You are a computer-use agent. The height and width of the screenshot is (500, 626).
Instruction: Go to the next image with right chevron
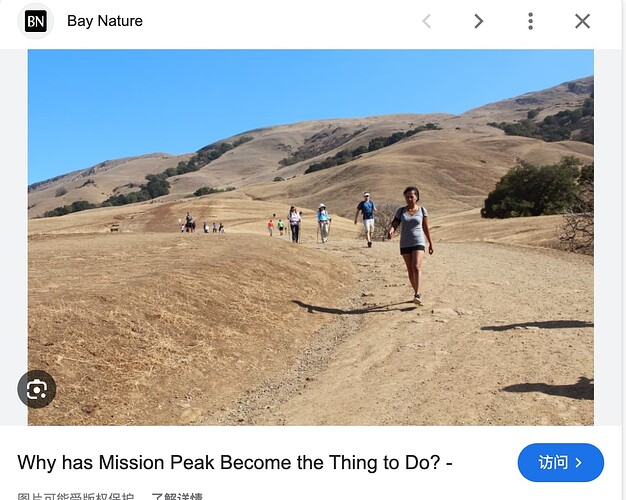pyautogui.click(x=478, y=21)
